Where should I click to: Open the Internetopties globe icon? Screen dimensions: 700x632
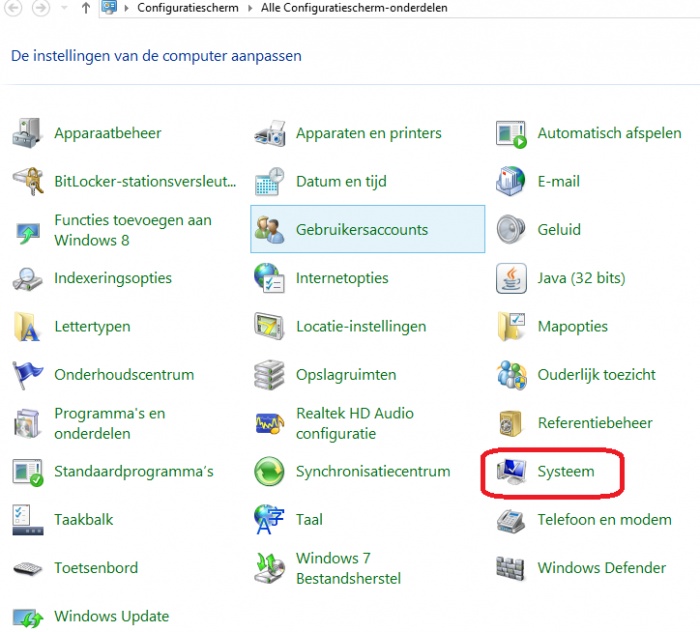[x=269, y=278]
